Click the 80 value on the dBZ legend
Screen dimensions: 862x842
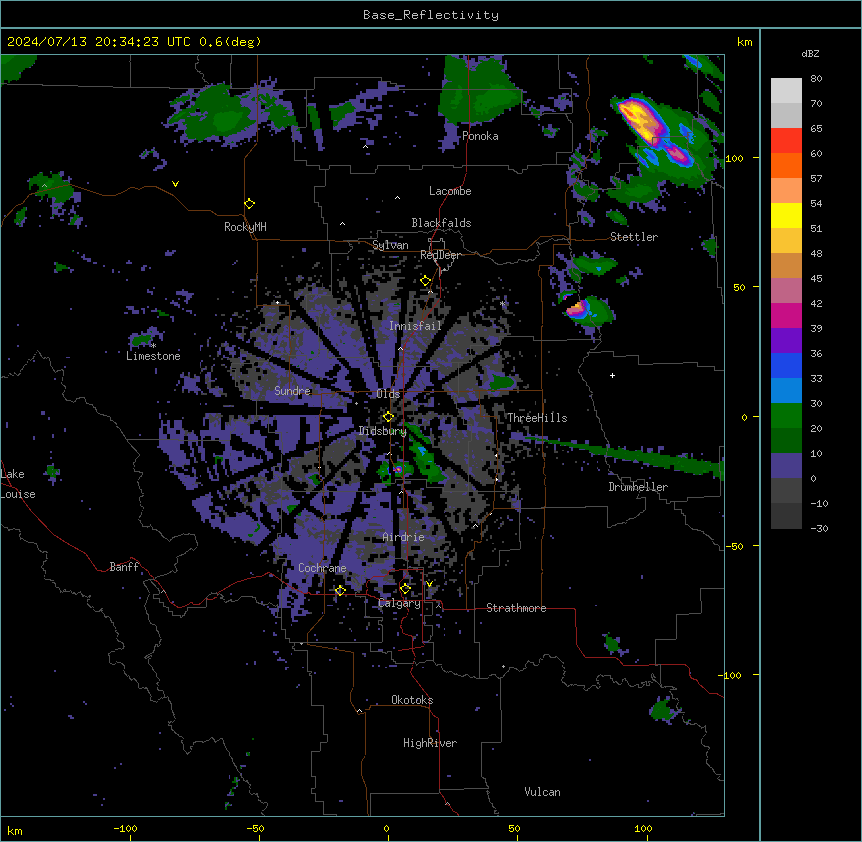pyautogui.click(x=816, y=78)
